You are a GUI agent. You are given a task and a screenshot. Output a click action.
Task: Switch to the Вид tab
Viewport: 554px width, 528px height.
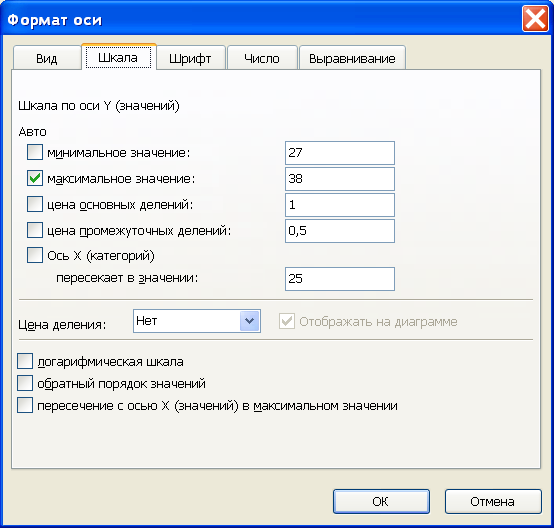[47, 58]
